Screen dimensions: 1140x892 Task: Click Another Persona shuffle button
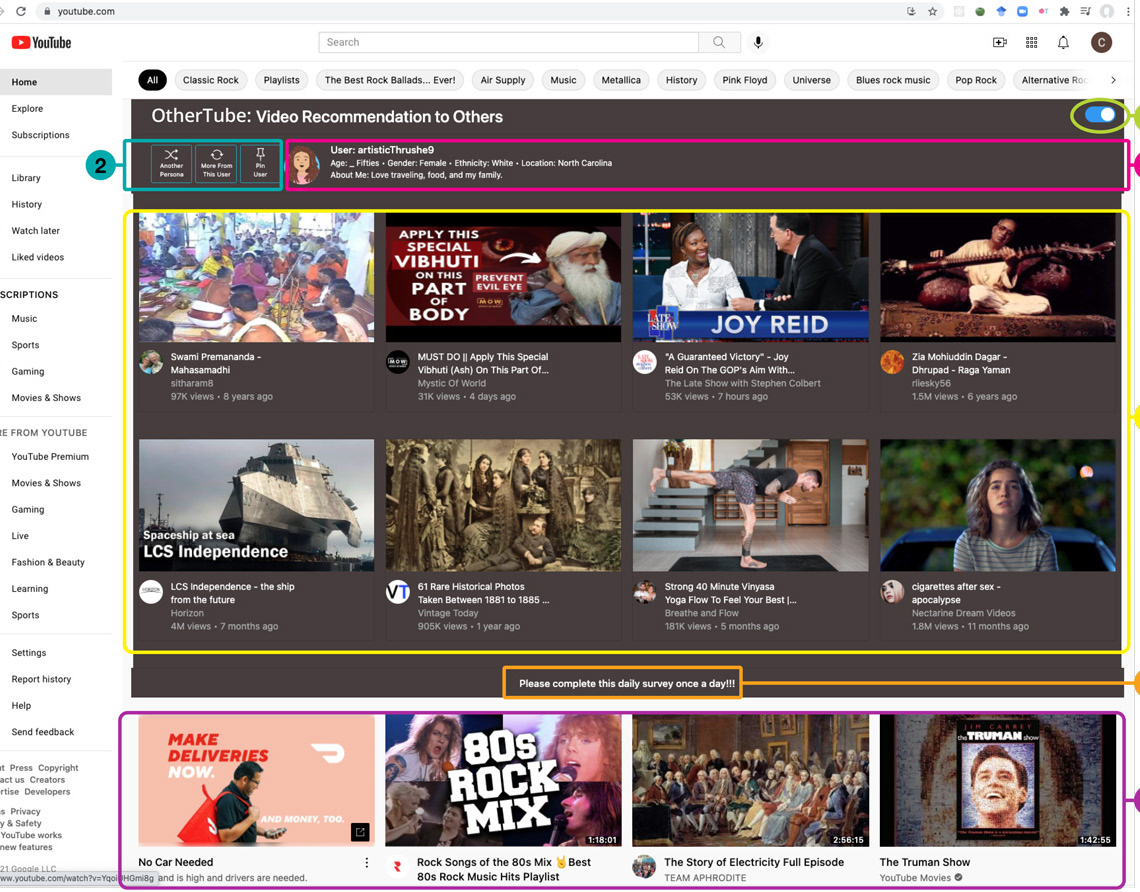click(x=172, y=164)
